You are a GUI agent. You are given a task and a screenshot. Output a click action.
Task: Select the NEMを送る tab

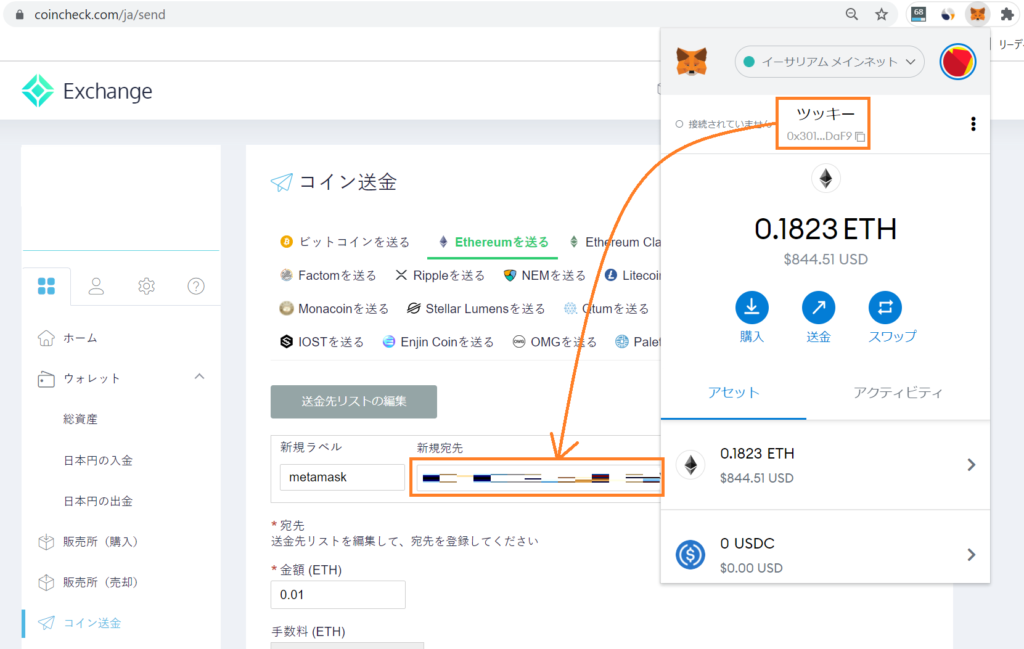[x=545, y=276]
